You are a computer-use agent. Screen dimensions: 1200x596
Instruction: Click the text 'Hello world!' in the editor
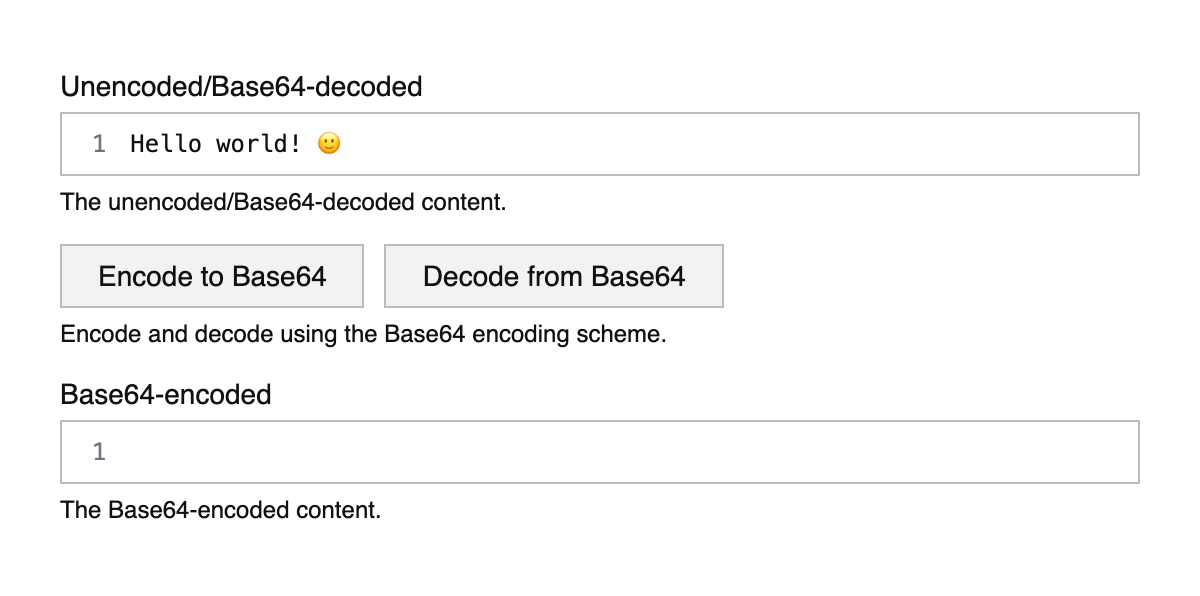pyautogui.click(x=215, y=144)
